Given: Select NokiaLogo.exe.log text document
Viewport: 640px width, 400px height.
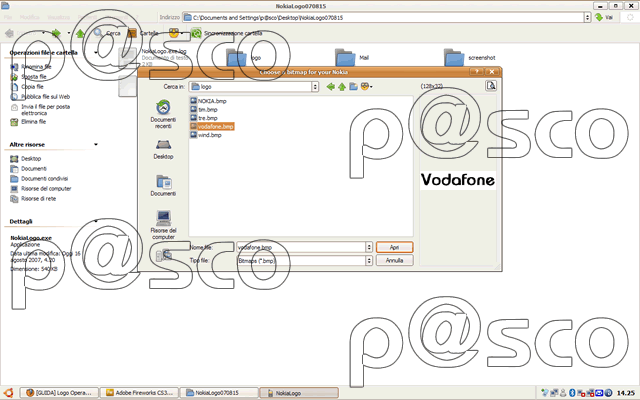Looking at the screenshot, I should (x=153, y=58).
